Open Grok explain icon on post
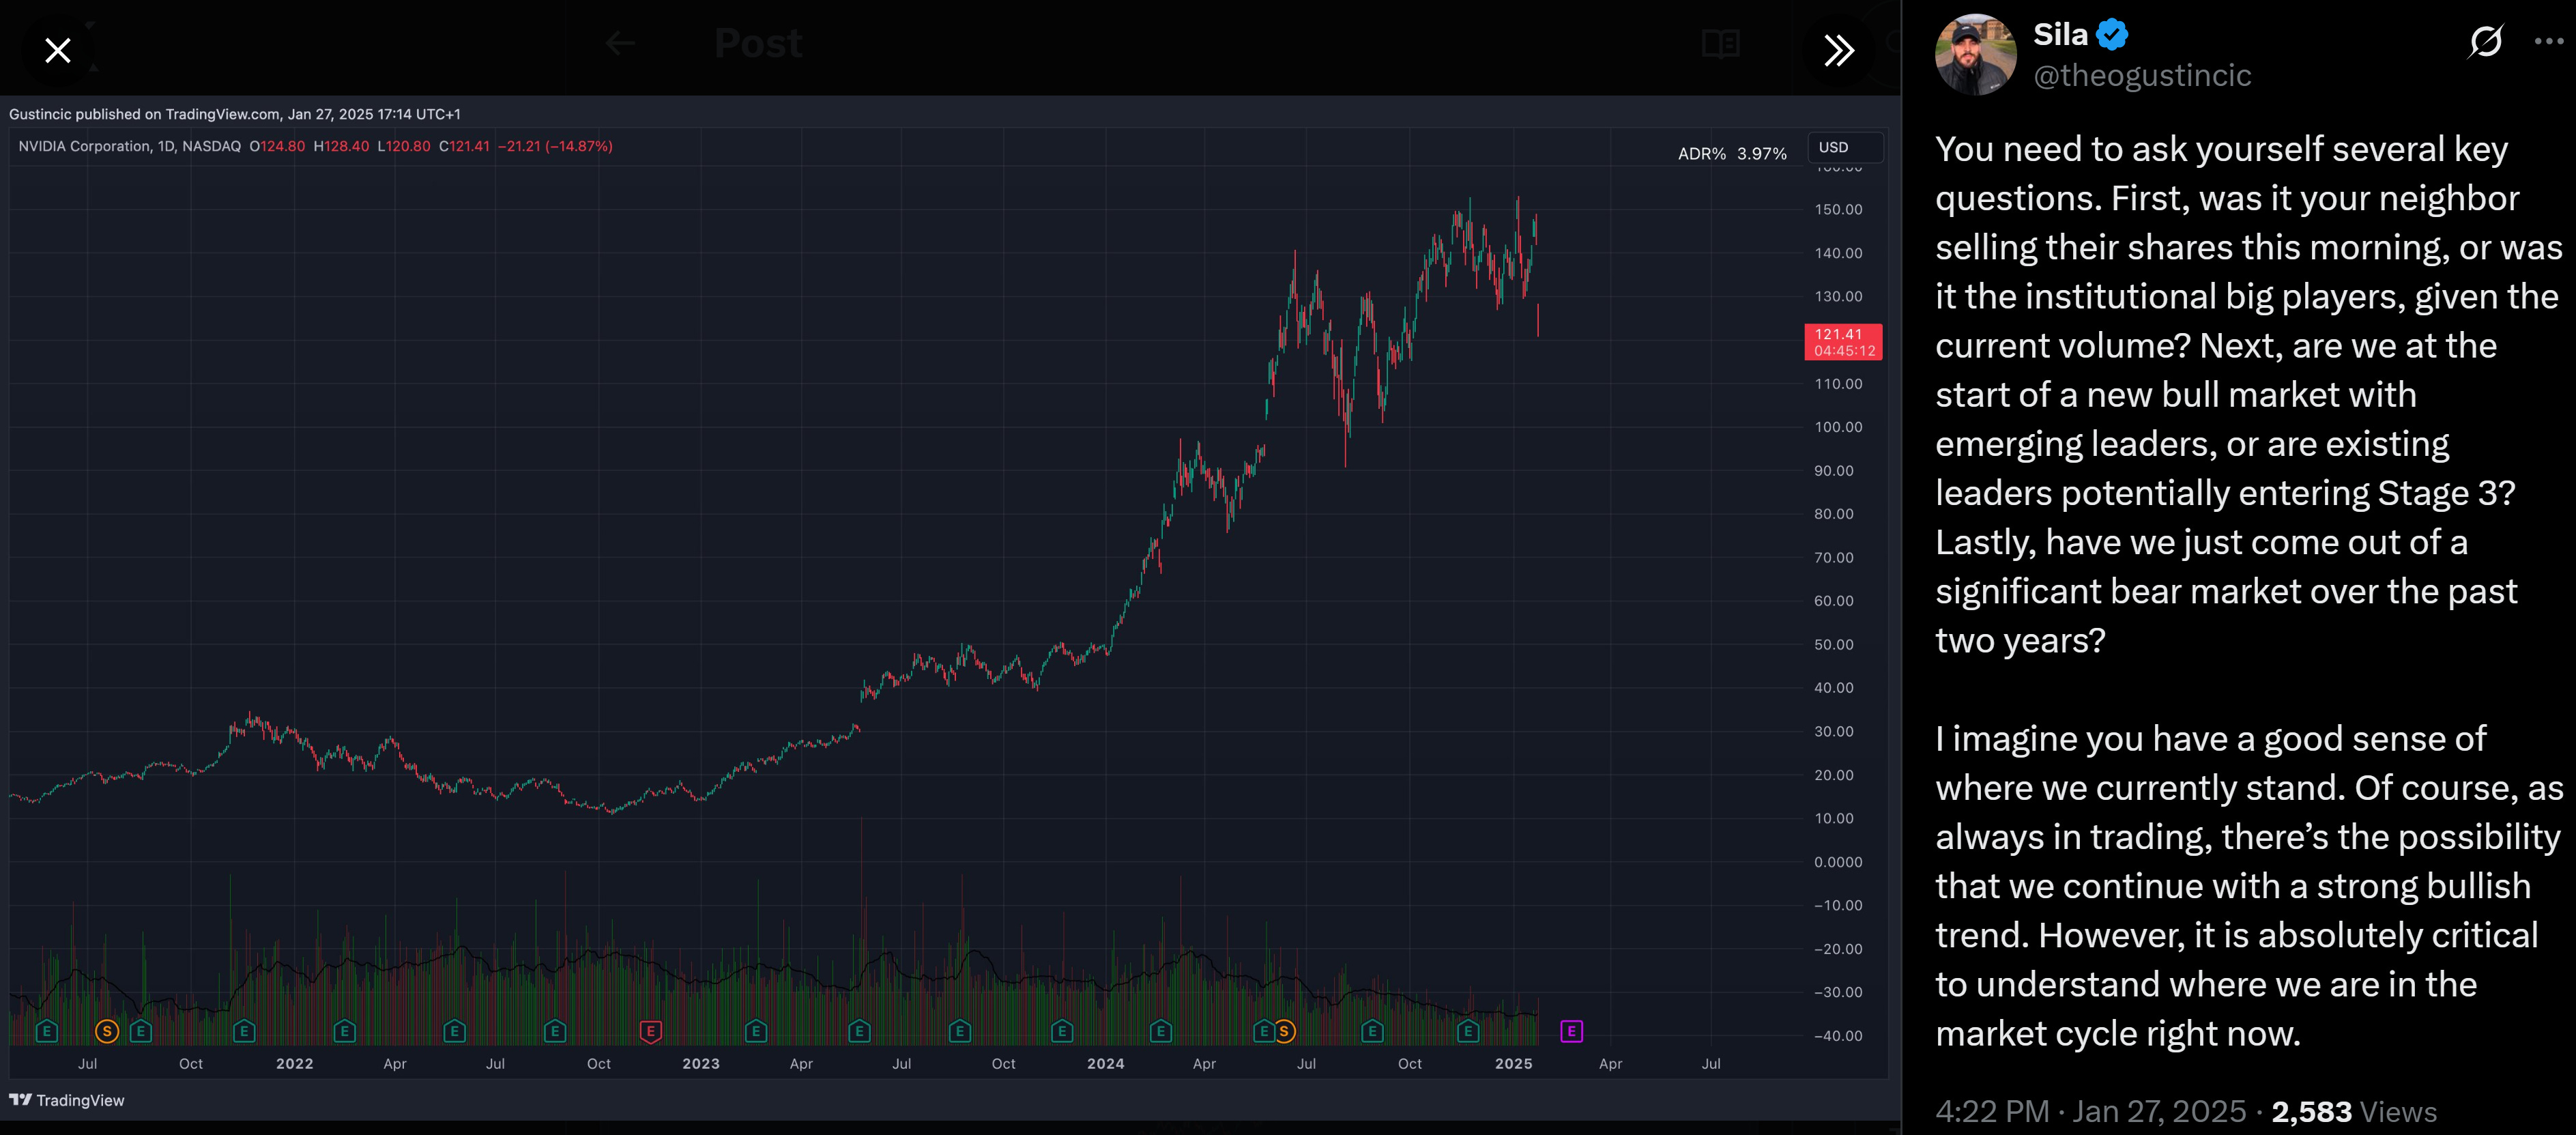2576x1135 pixels. click(2485, 41)
